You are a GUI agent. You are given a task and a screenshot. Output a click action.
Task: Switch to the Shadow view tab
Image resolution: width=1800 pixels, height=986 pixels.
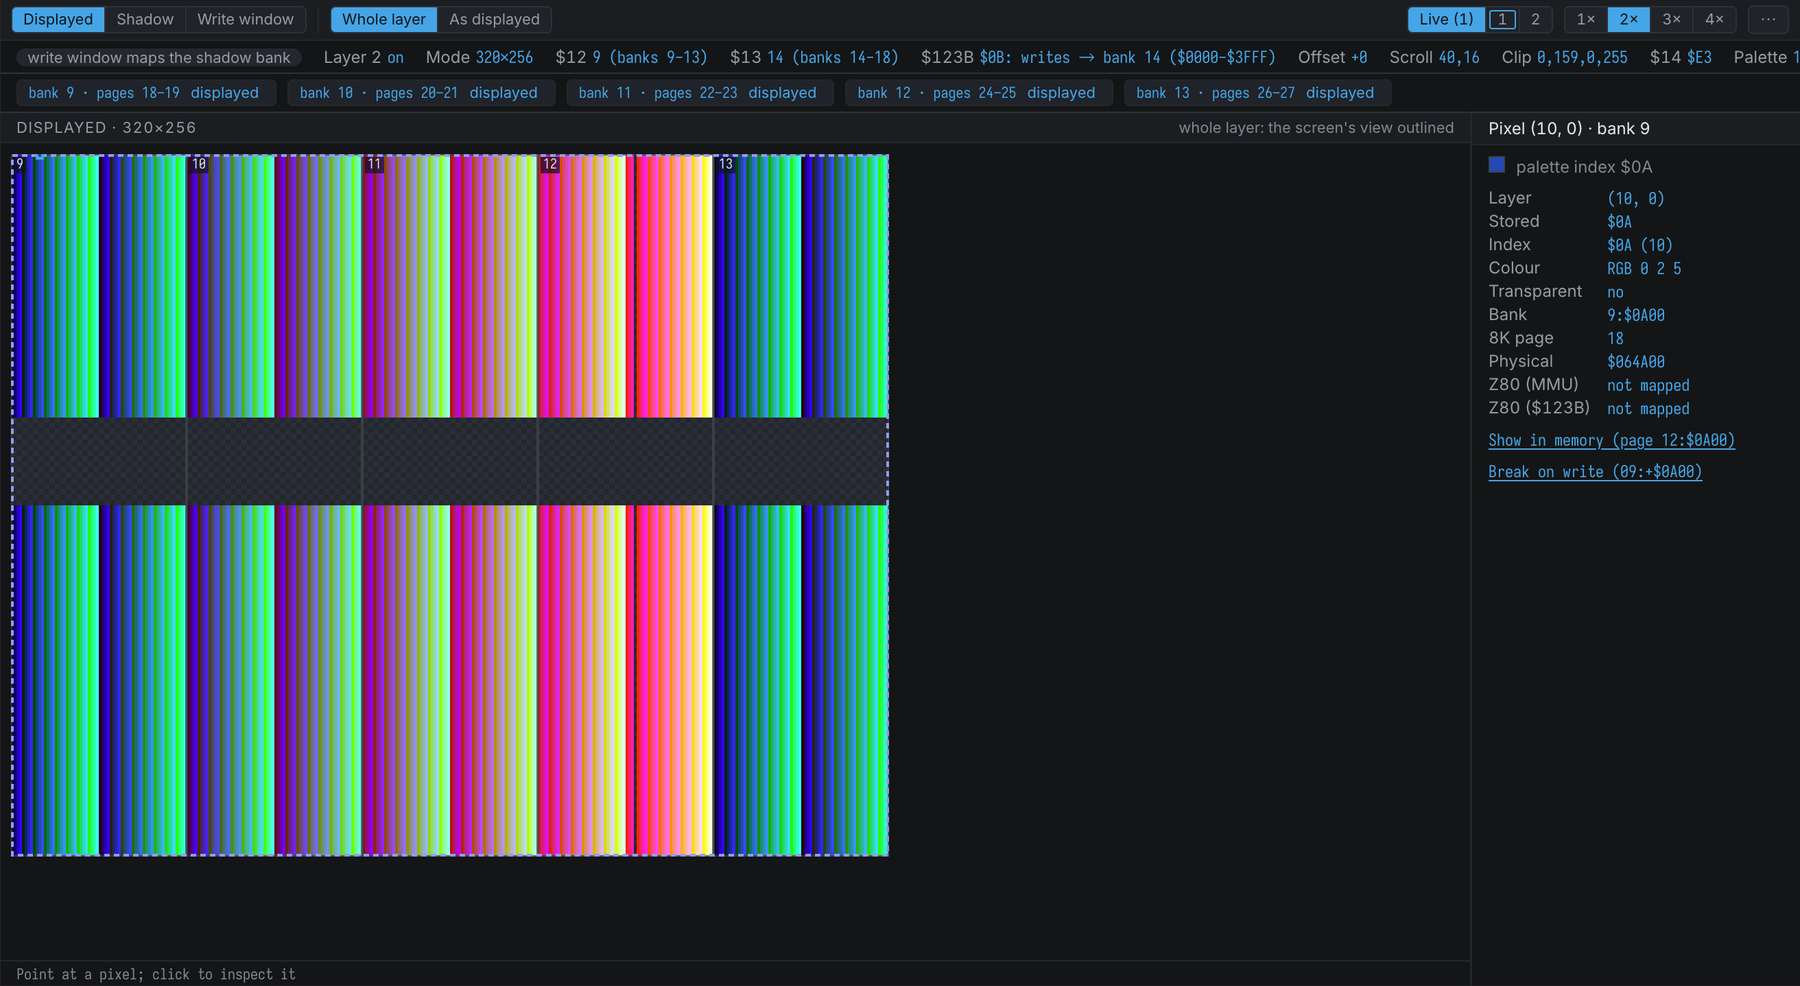[145, 19]
